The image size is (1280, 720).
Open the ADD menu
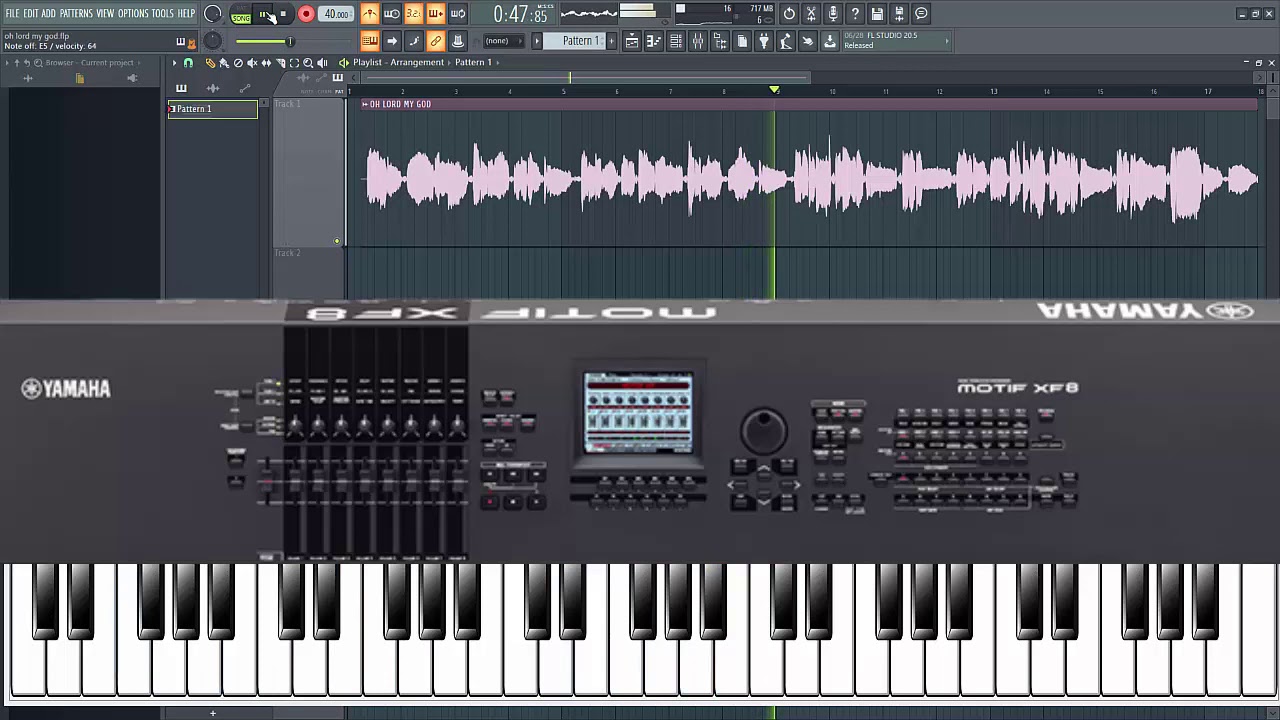point(48,13)
